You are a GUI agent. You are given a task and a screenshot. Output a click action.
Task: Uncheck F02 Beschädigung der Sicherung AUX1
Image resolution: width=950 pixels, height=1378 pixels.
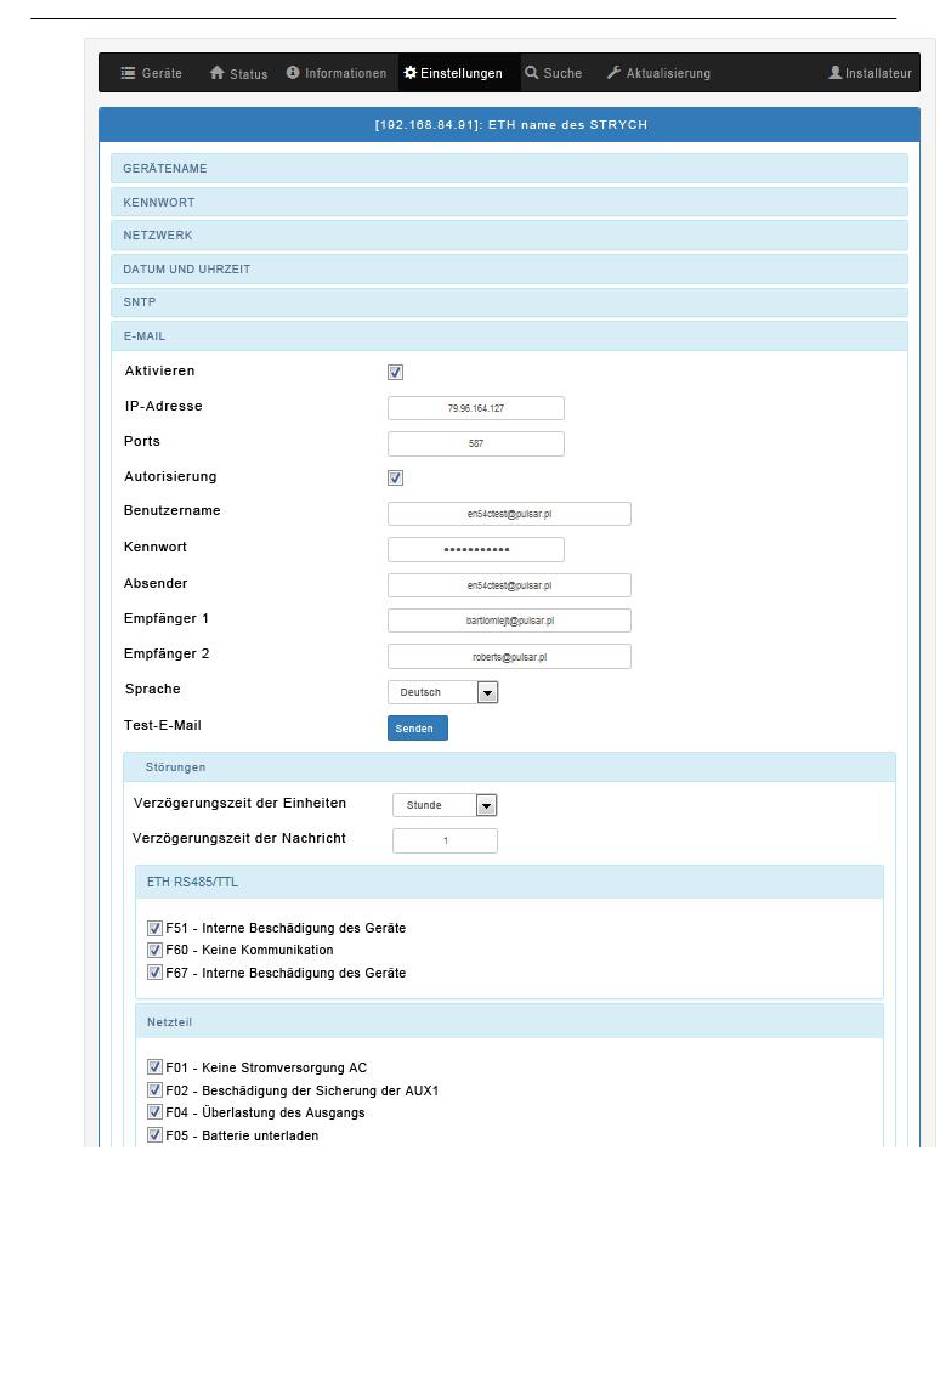tap(155, 1090)
